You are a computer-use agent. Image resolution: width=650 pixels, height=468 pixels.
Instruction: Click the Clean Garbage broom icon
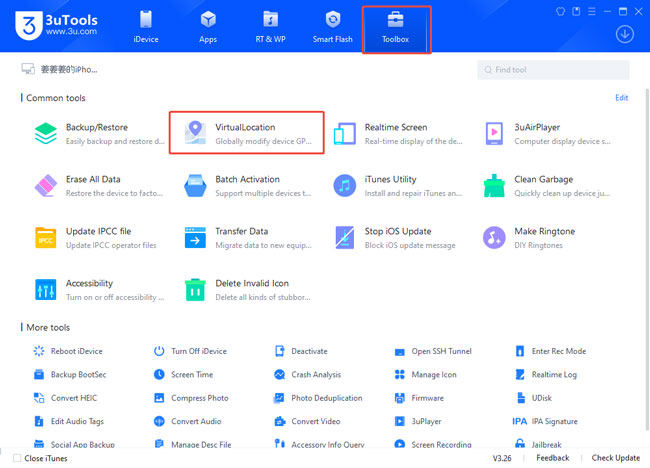pos(494,185)
